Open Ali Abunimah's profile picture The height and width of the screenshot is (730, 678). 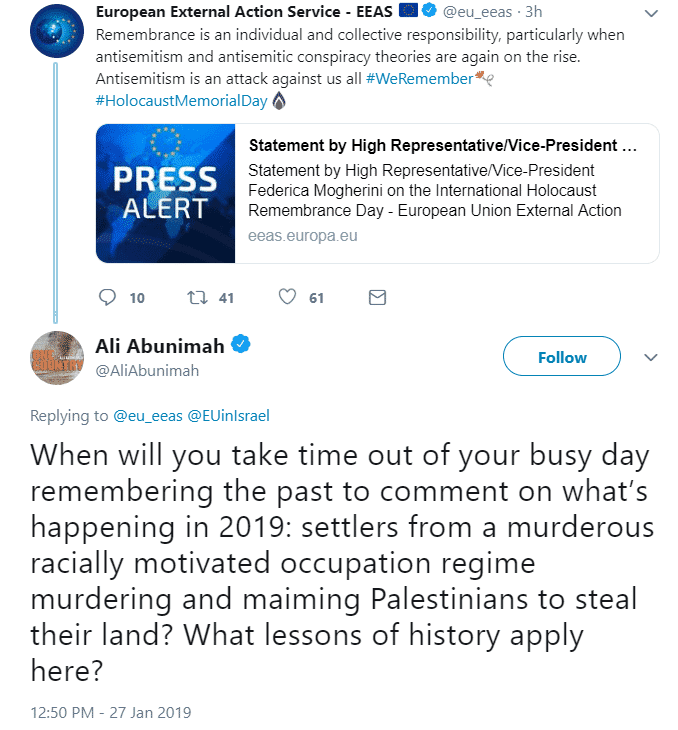(x=57, y=358)
